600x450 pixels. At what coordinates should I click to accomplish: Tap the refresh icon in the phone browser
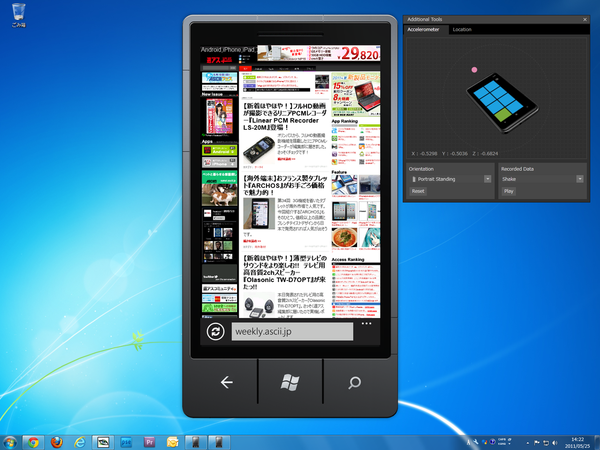click(215, 331)
